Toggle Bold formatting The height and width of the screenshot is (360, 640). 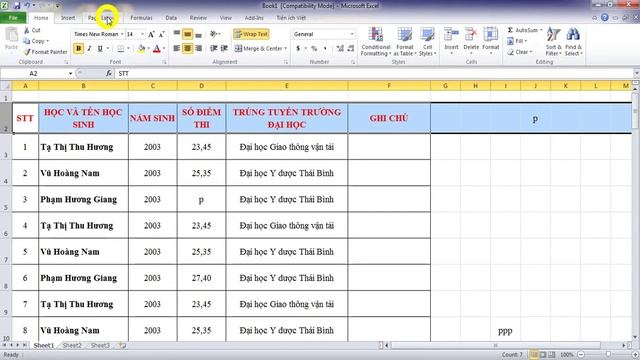point(78,49)
